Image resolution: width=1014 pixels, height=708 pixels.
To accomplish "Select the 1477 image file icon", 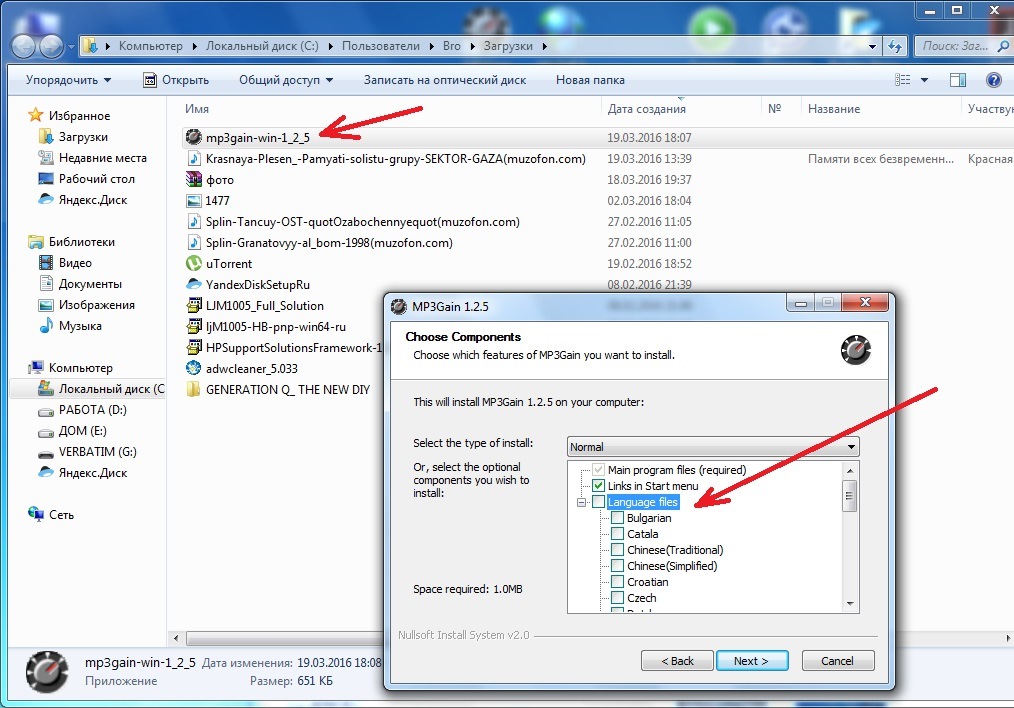I will 193,200.
